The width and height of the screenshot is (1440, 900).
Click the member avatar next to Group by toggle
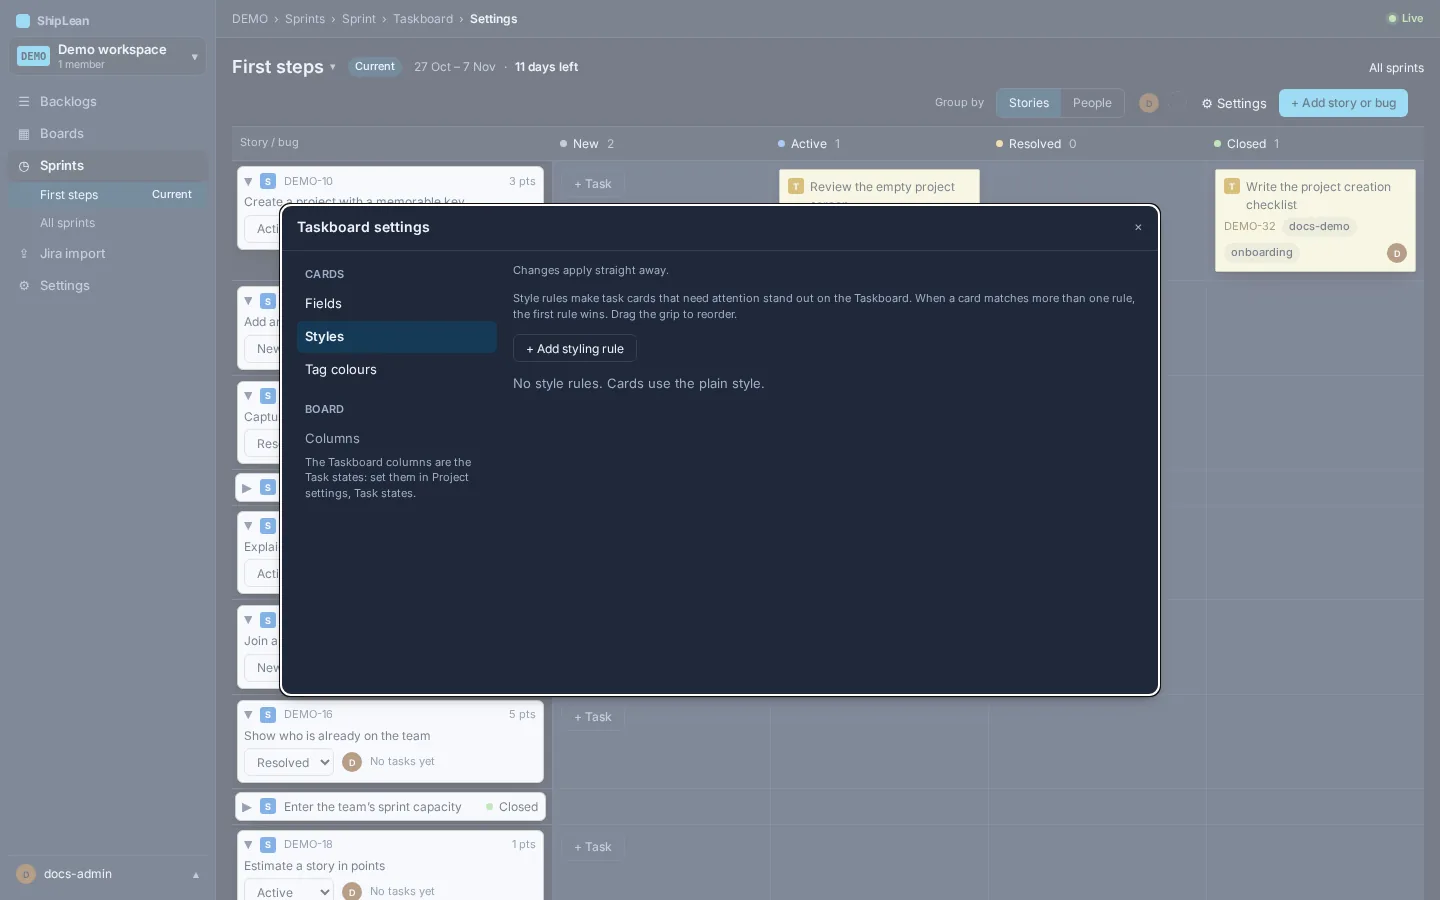[x=1149, y=103]
